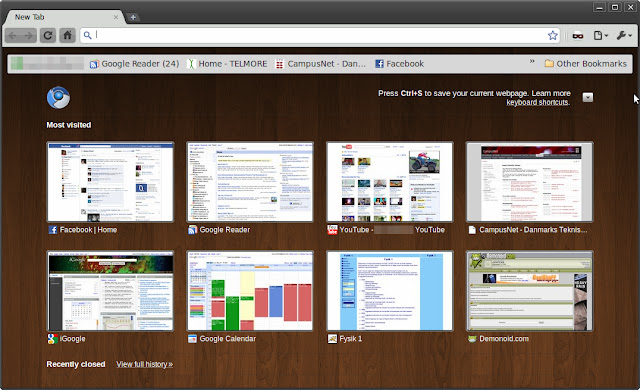Viewport: 640px width, 390px height.
Task: Open the Demonoid.com thumbnail preview
Action: click(529, 291)
